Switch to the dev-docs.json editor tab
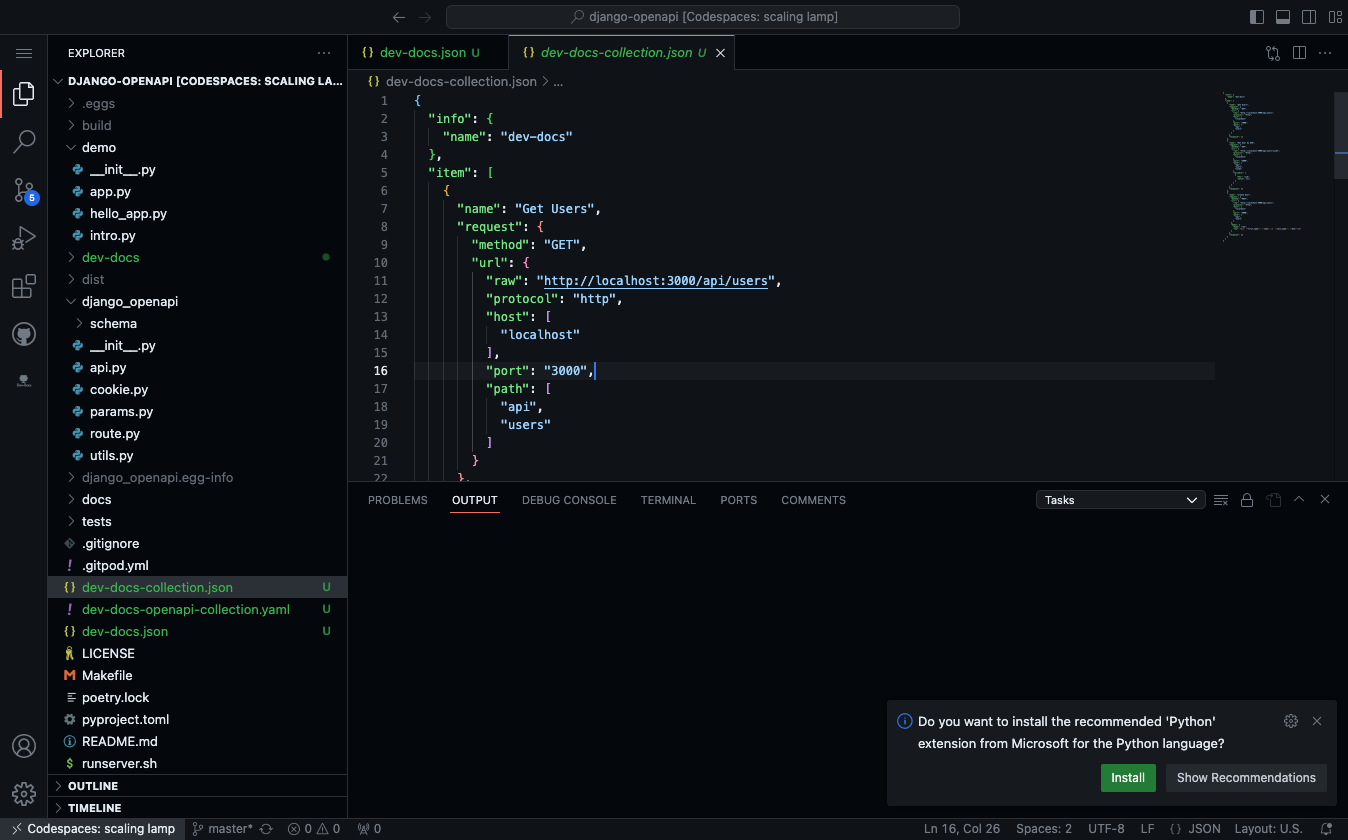1348x840 pixels. (422, 53)
